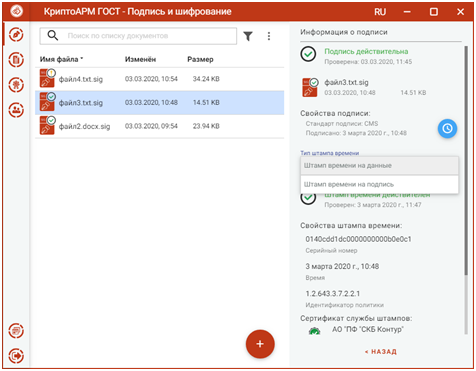This screenshot has height=371, width=476.
Task: Select the файл4.txt.sig row name
Action: pyautogui.click(x=81, y=79)
